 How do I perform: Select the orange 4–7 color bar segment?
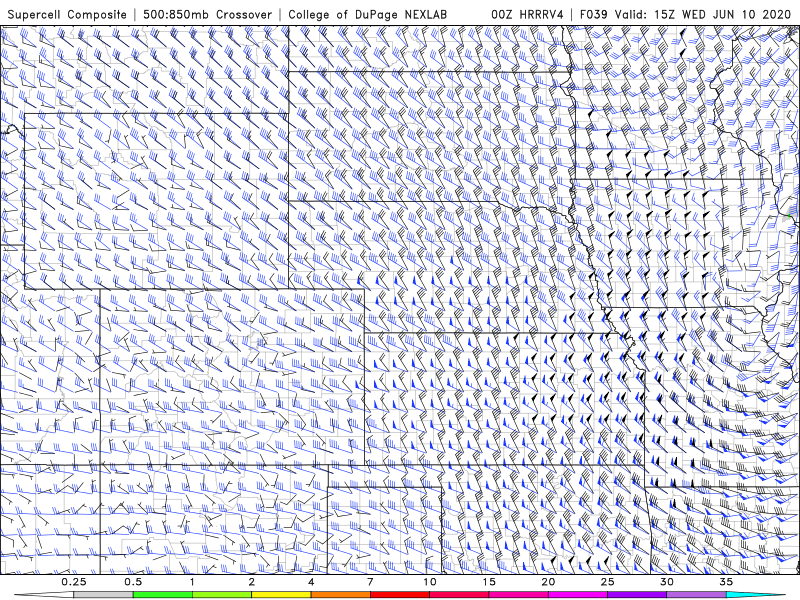[x=340, y=595]
